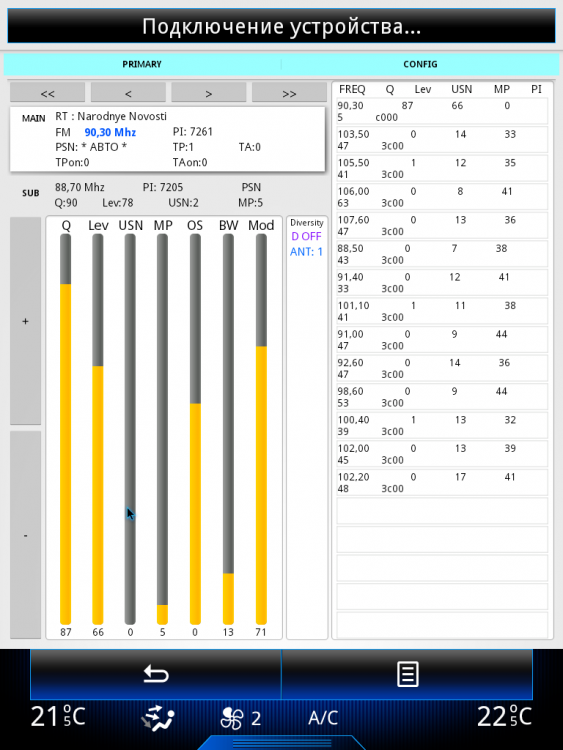Open the menu list icon
The image size is (563, 750).
pos(408,674)
